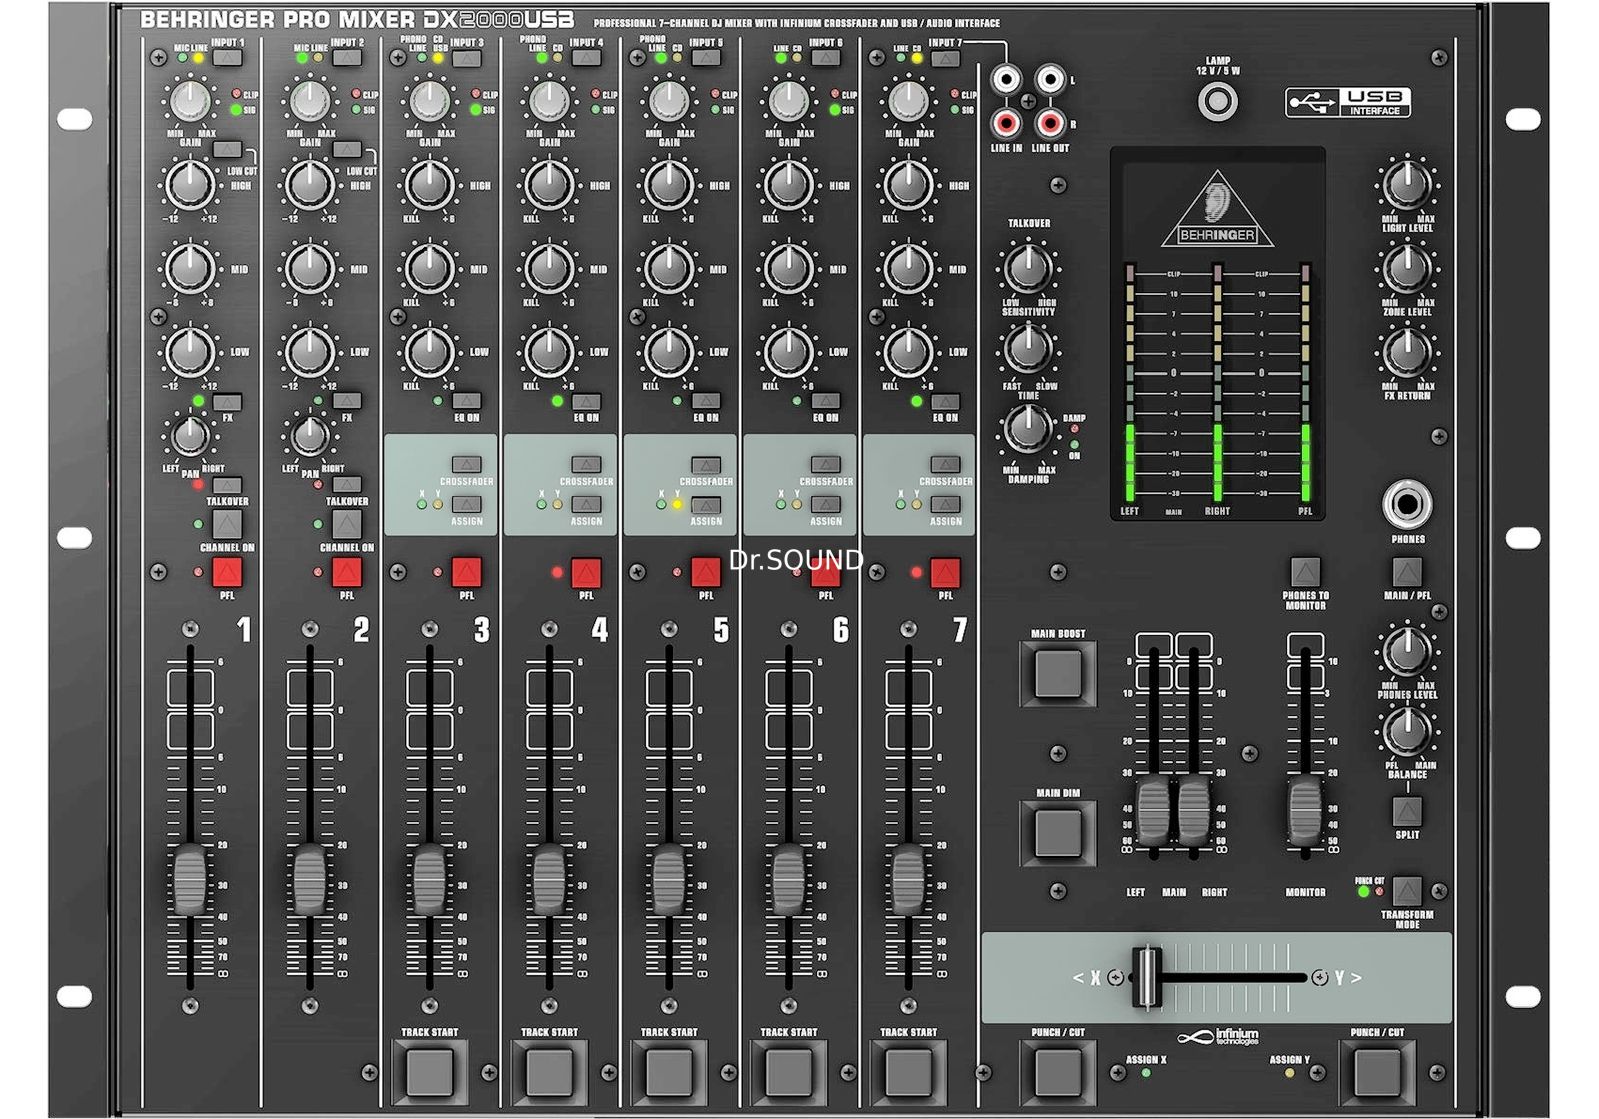1599x1119 pixels.
Task: Click the talkover DAMPING knob
Action: (1027, 429)
